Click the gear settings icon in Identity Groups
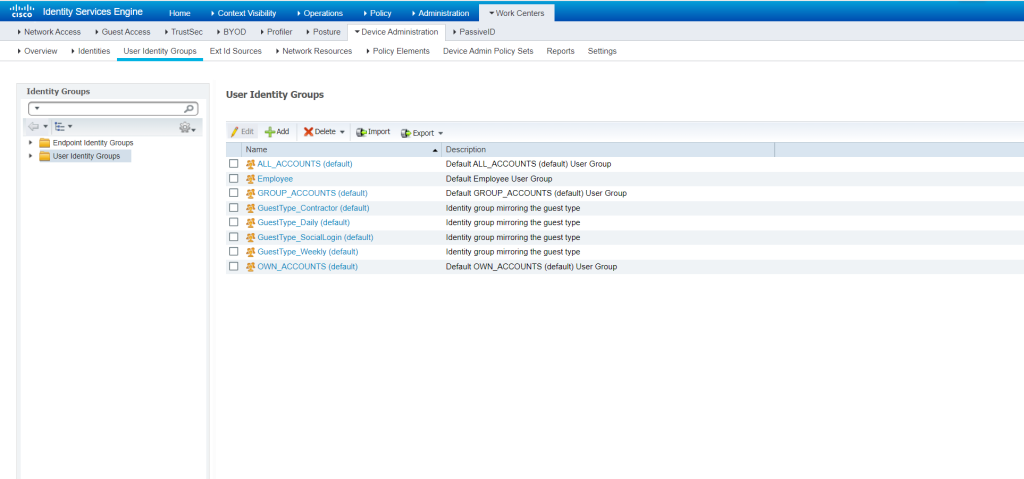 [184, 127]
